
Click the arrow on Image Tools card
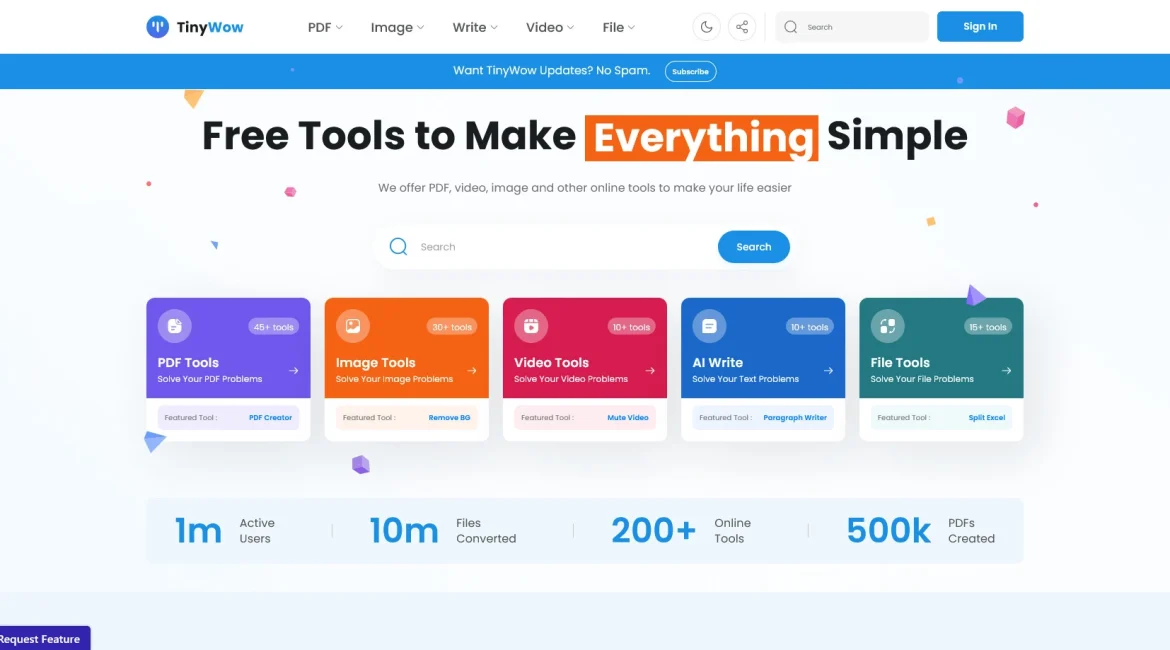pyautogui.click(x=472, y=370)
